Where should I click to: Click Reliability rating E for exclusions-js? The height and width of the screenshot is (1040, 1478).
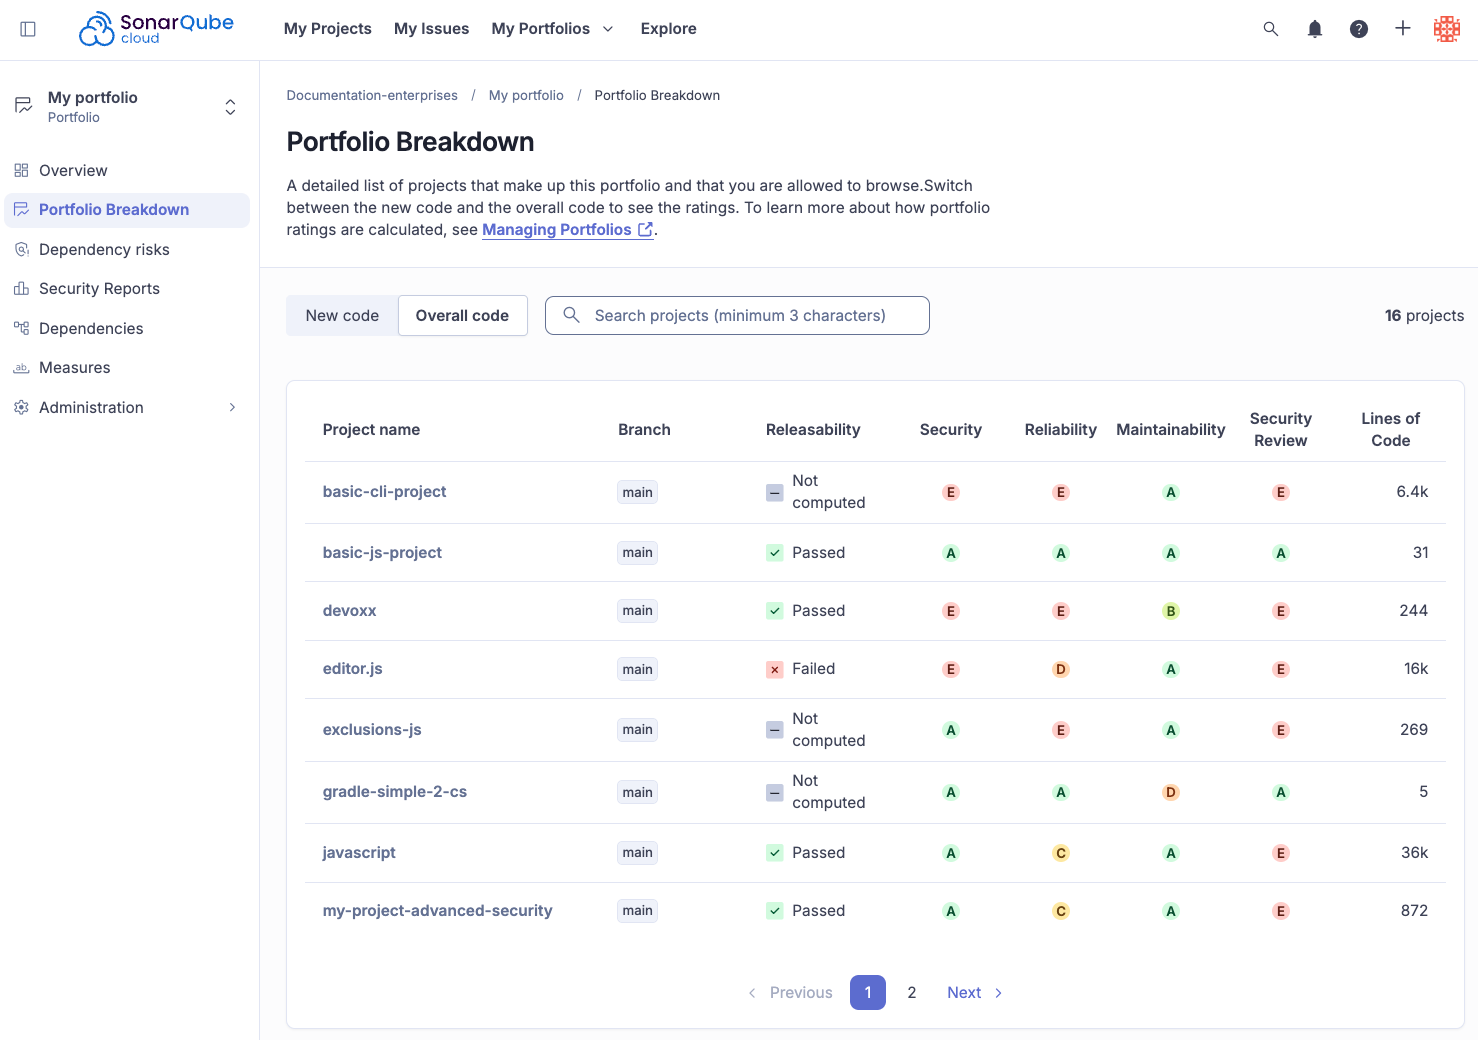[1061, 731]
